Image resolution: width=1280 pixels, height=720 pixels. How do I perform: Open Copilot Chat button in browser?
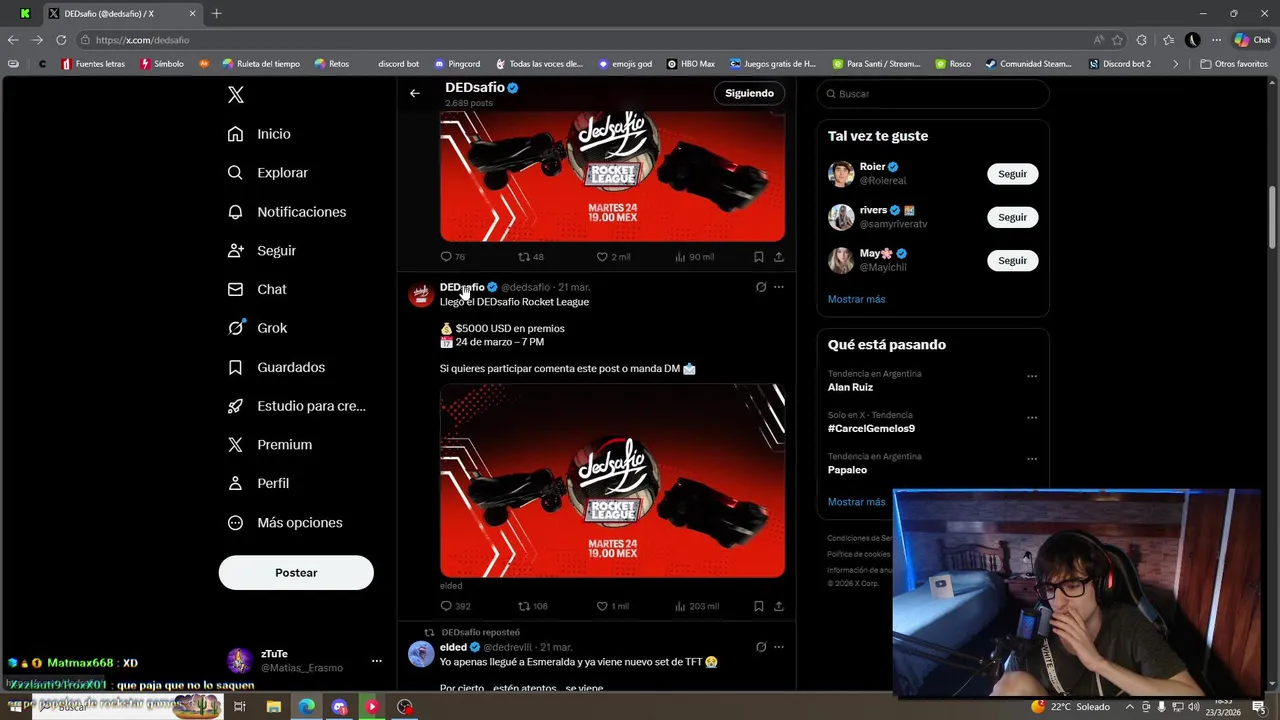tap(1252, 40)
